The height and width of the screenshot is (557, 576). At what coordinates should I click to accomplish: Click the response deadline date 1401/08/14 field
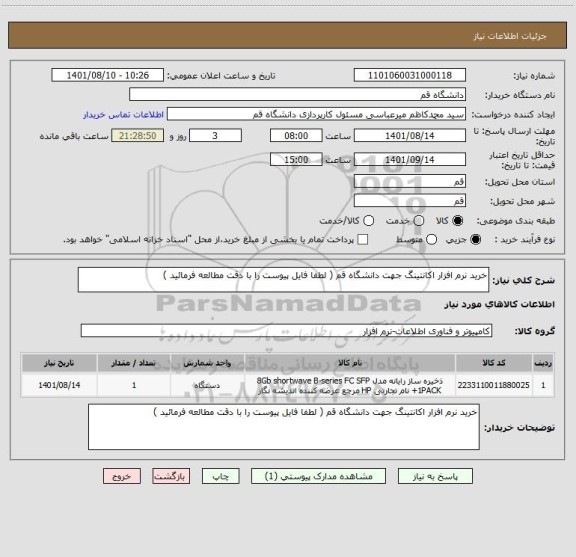coord(410,136)
